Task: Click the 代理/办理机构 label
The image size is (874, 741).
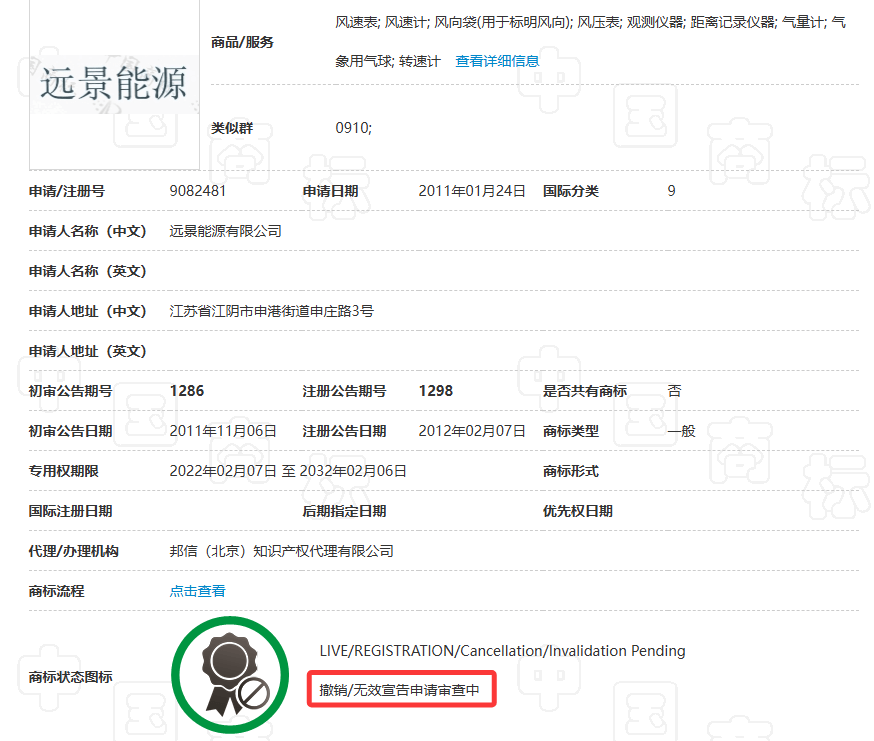Action: [74, 551]
